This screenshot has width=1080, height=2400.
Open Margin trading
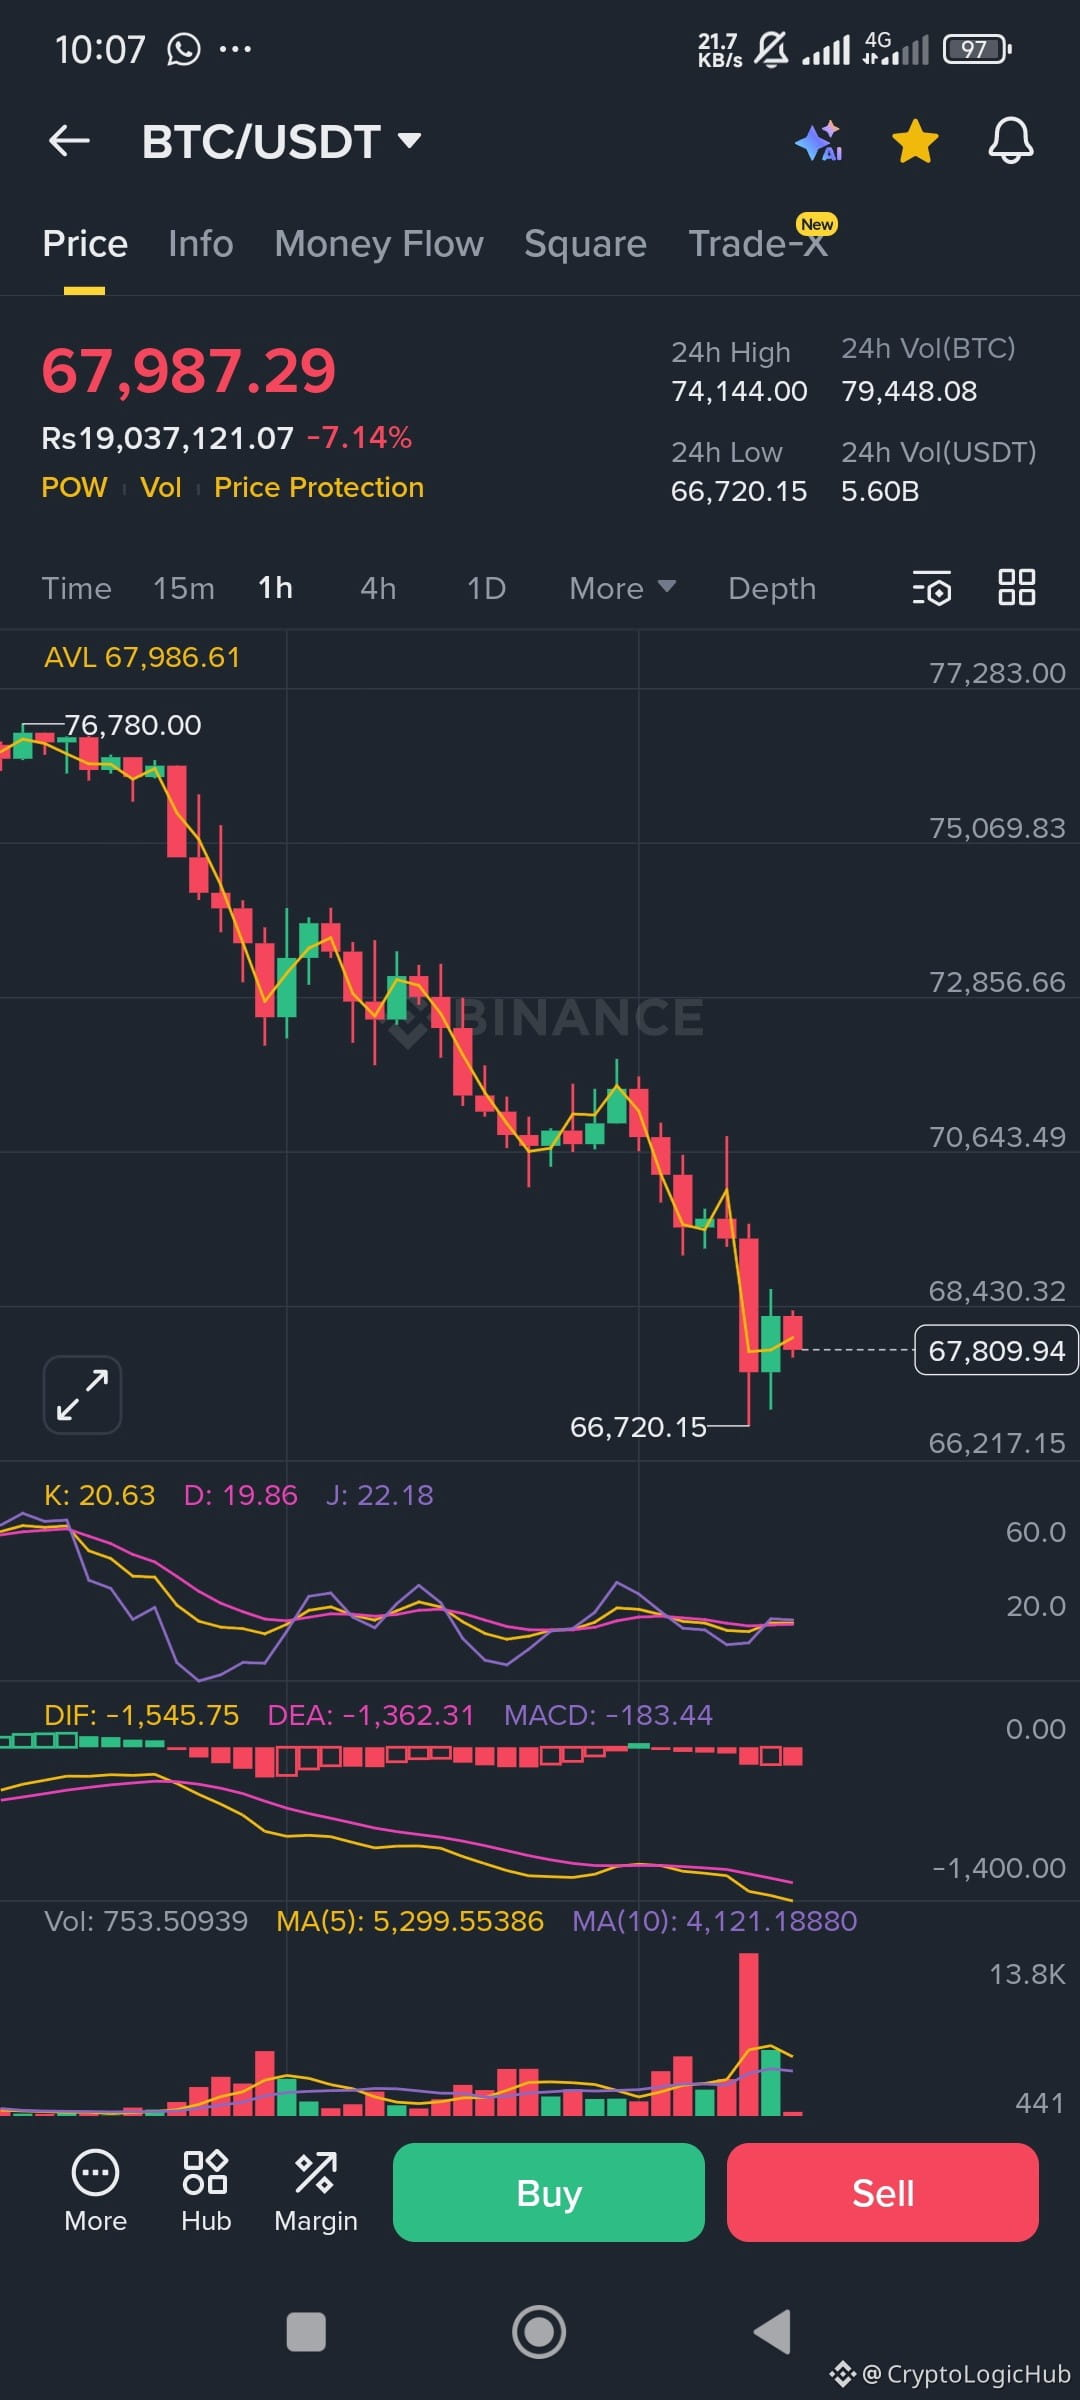pos(316,2192)
